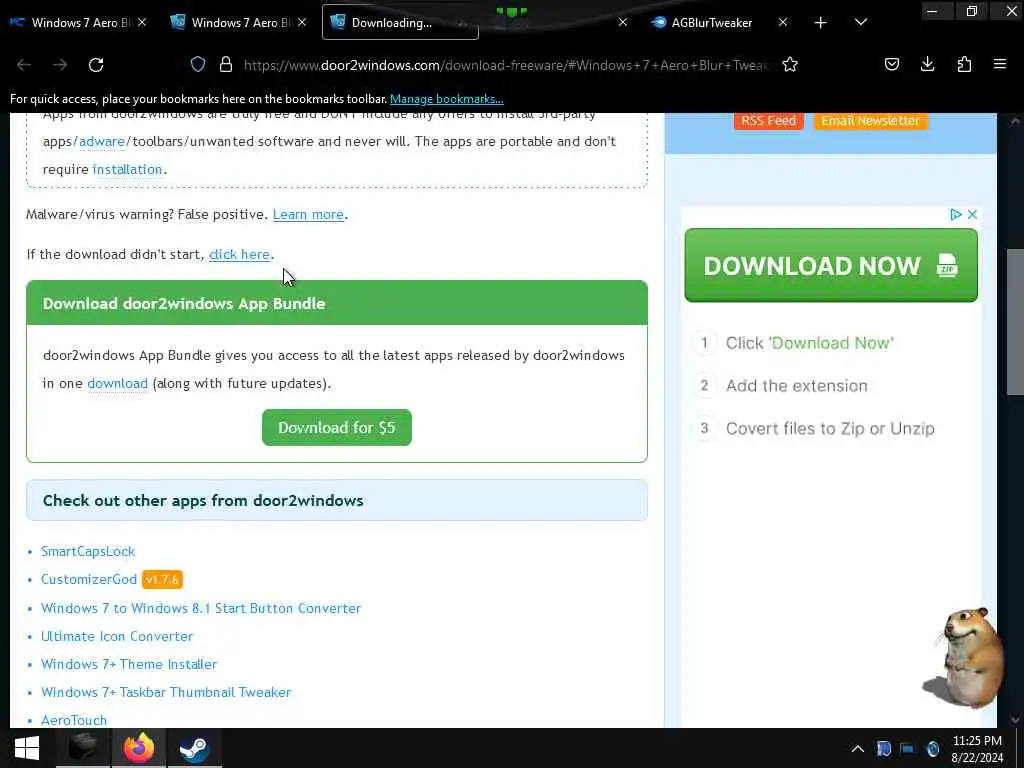1024x768 pixels.
Task: Click the blue shield tray icon
Action: [884, 749]
